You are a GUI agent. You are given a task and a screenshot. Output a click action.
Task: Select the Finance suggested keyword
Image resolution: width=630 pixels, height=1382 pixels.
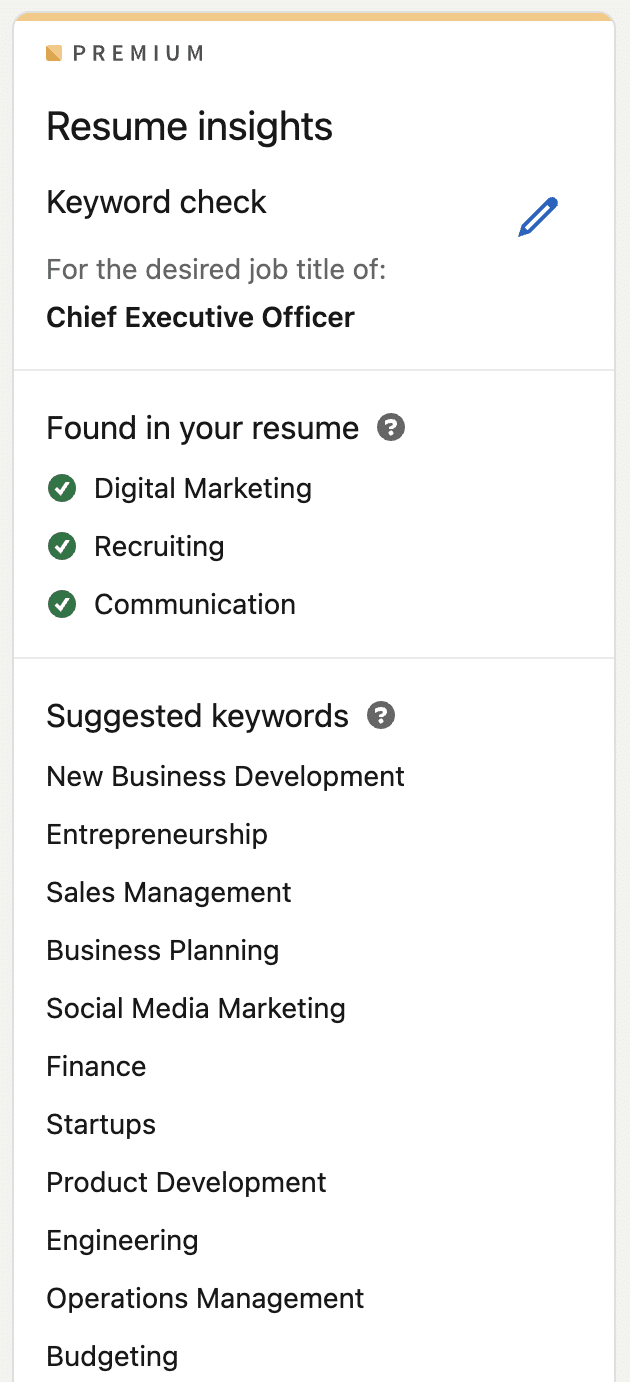click(x=96, y=1067)
